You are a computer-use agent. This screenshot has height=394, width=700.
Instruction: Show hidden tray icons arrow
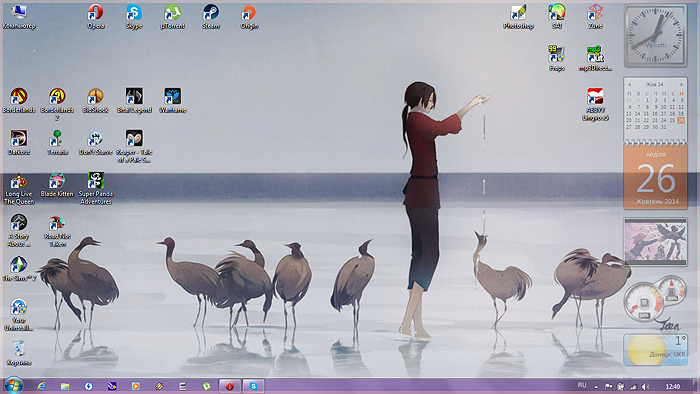click(596, 386)
